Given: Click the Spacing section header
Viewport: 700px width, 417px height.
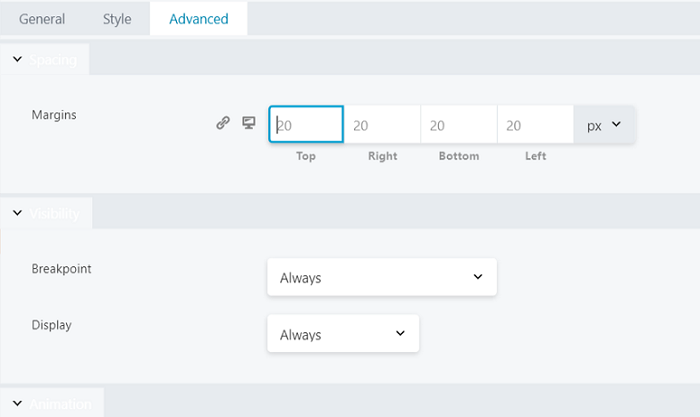Looking at the screenshot, I should 45,59.
